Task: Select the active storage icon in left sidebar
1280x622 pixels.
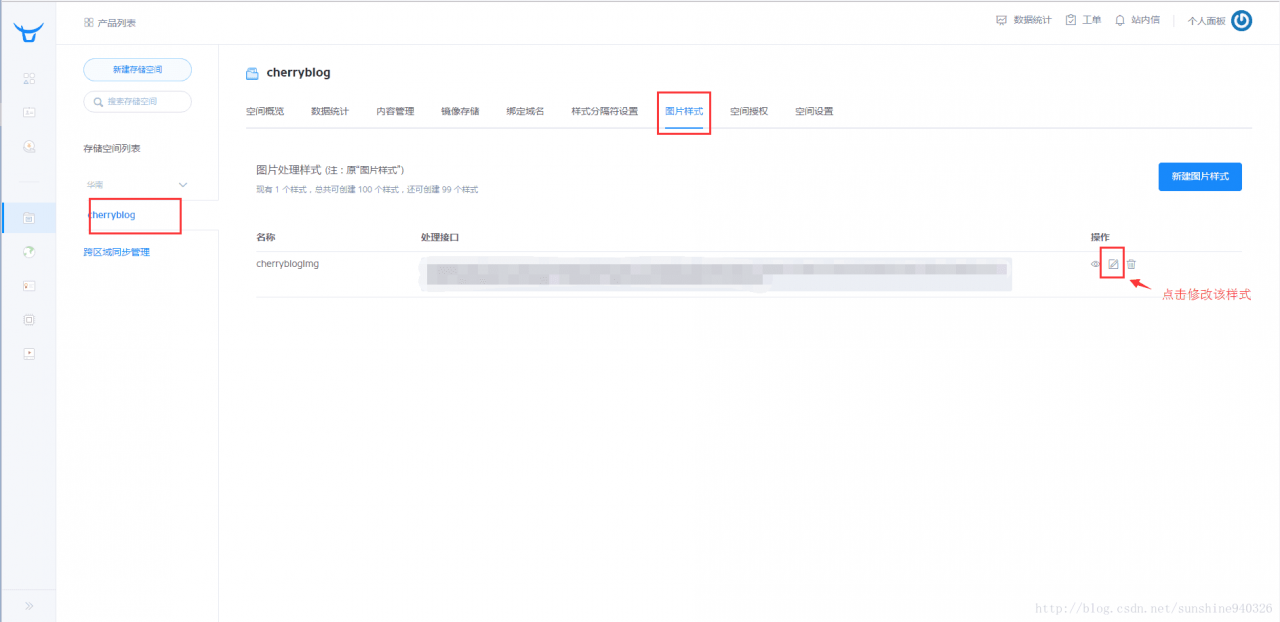Action: tap(29, 217)
